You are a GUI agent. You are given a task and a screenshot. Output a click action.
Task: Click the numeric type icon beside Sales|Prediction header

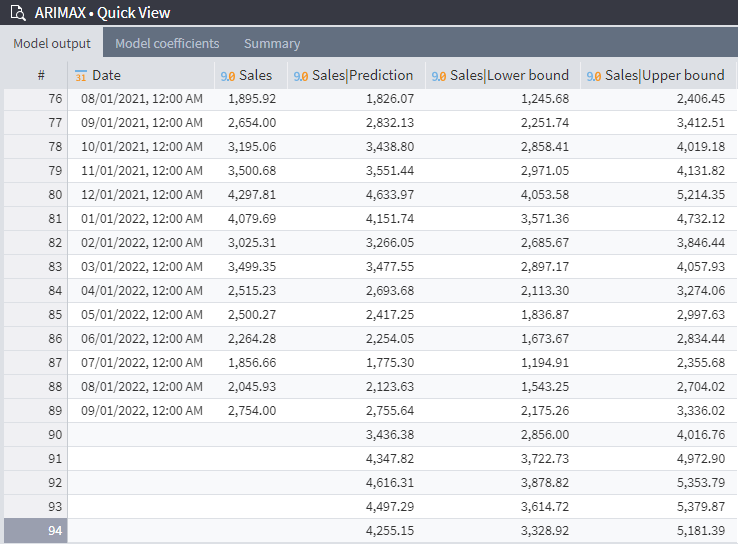(301, 76)
